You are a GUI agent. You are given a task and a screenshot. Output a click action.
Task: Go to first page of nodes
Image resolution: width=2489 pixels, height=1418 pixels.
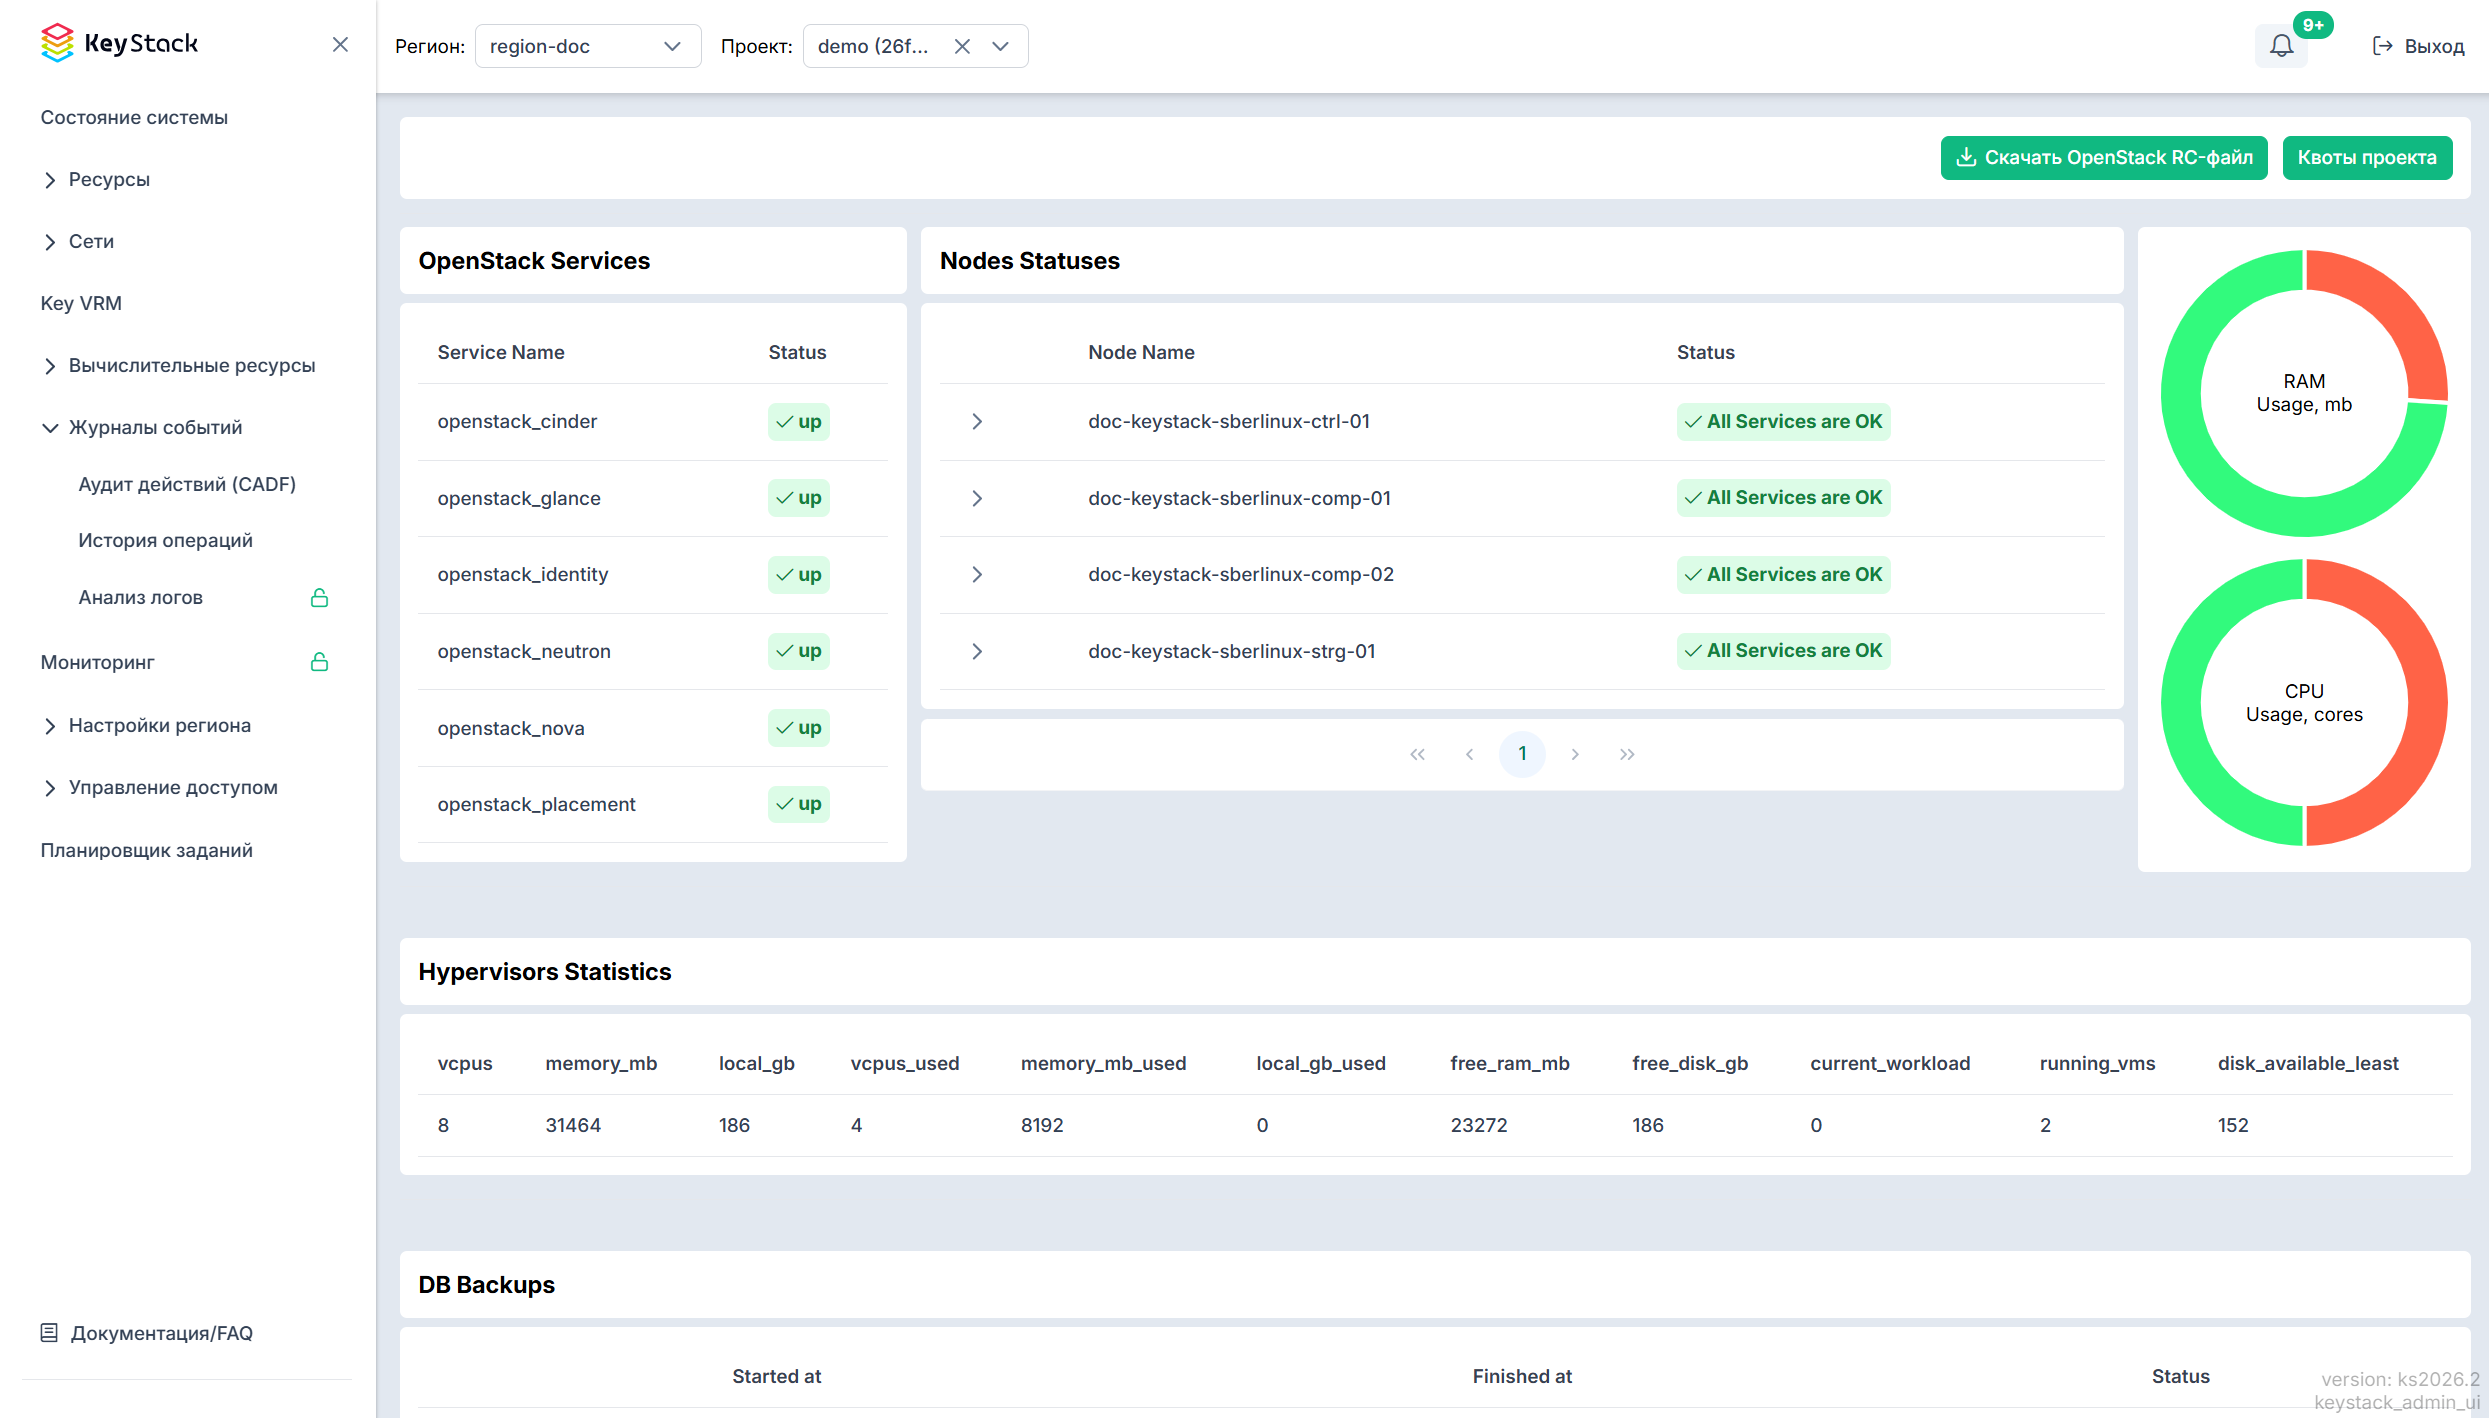(1417, 754)
